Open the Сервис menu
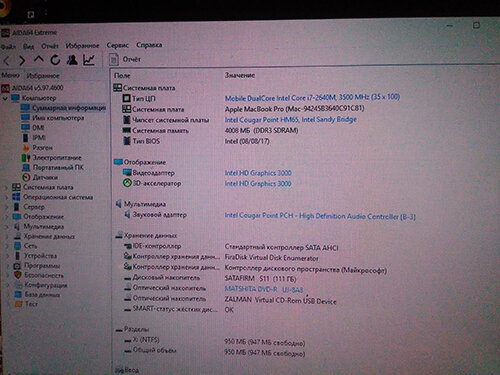500x375 pixels. click(117, 45)
